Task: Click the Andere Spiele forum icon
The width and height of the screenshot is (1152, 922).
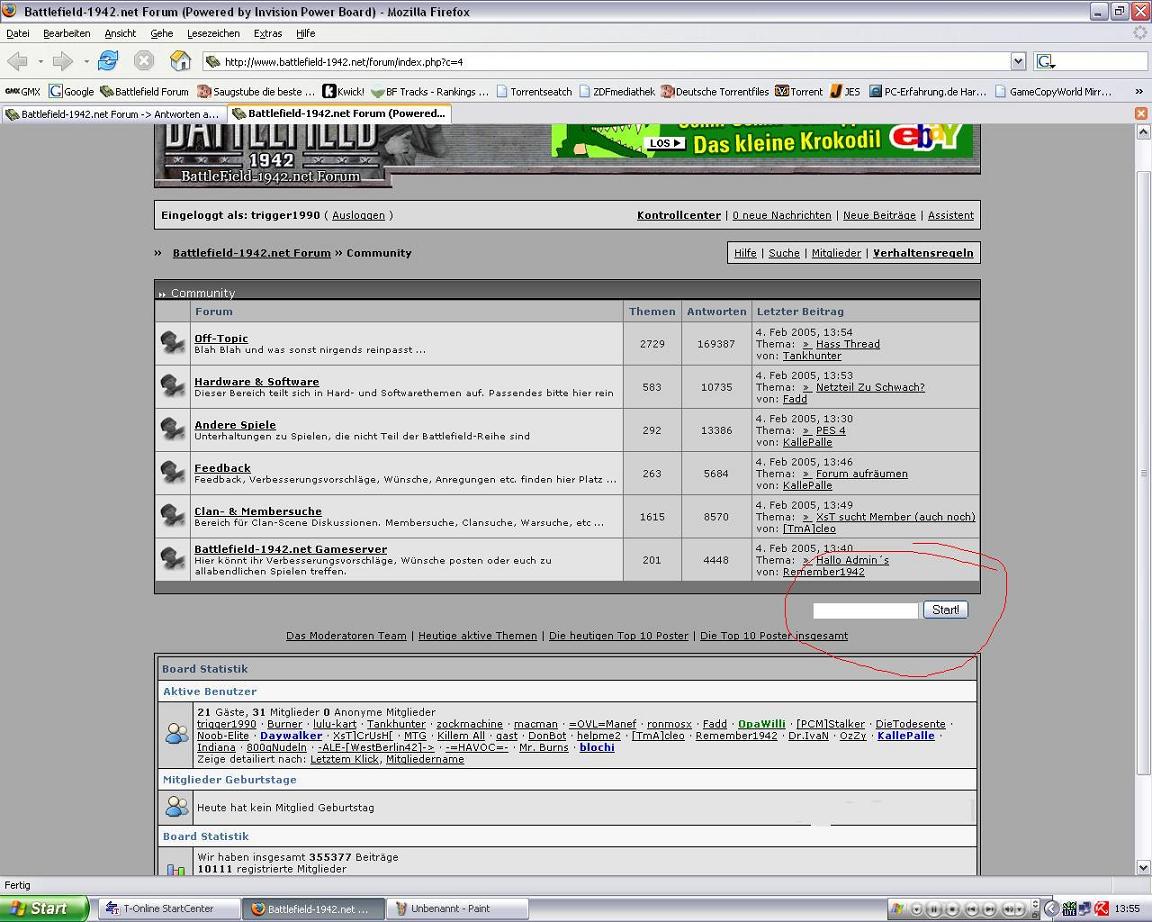Action: coord(173,430)
